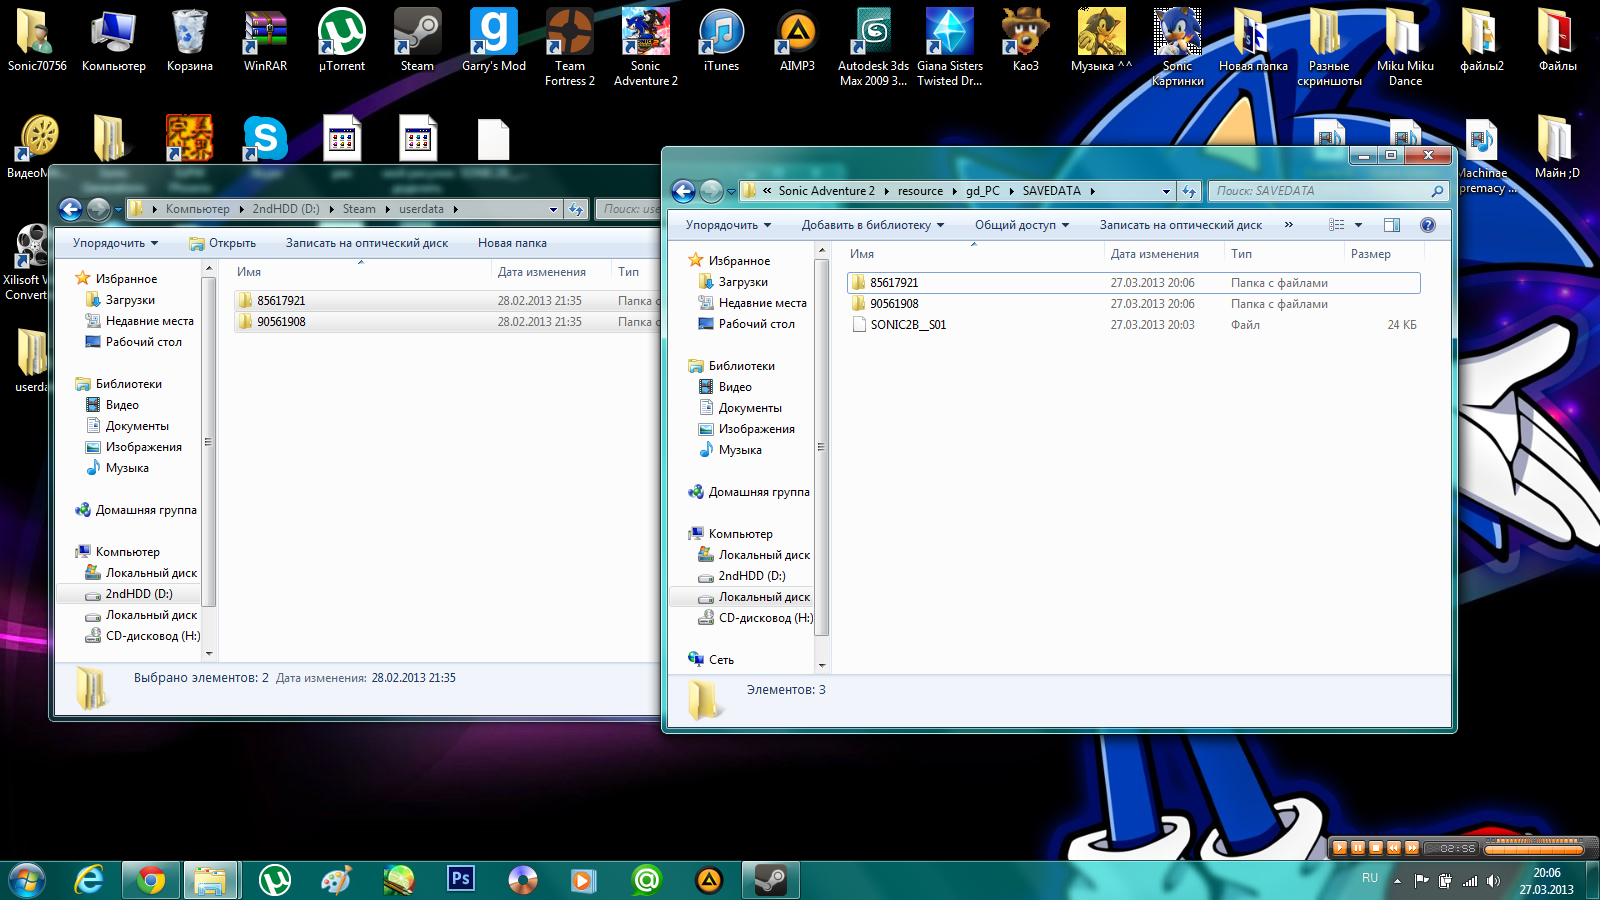This screenshot has width=1600, height=900.
Task: Open Internet Explorer from the taskbar
Action: point(89,880)
